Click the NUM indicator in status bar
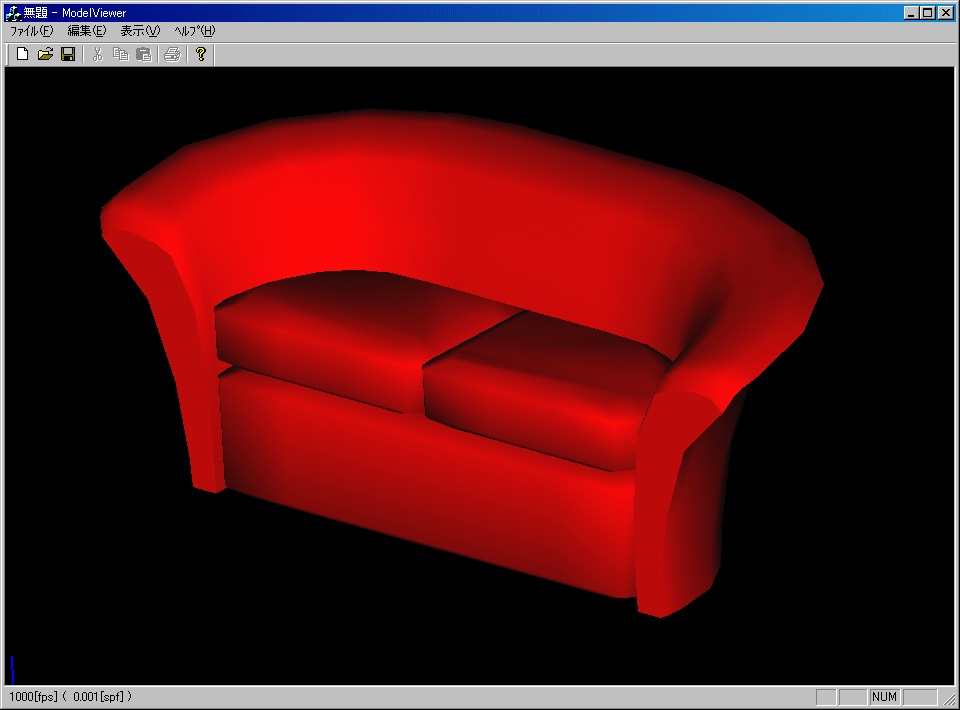Screen dimensions: 960x710 pos(884,697)
